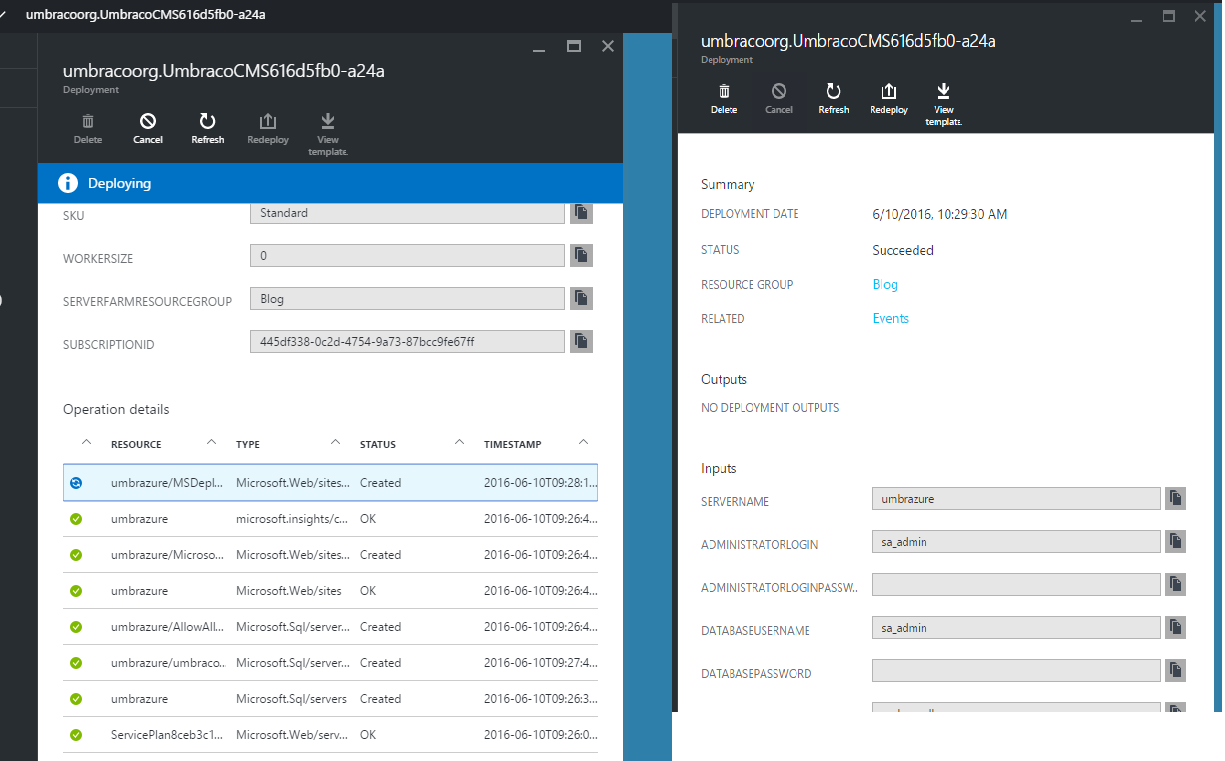Select the umbrazure/AllowAll... operation row
This screenshot has height=761, width=1225.
point(330,627)
